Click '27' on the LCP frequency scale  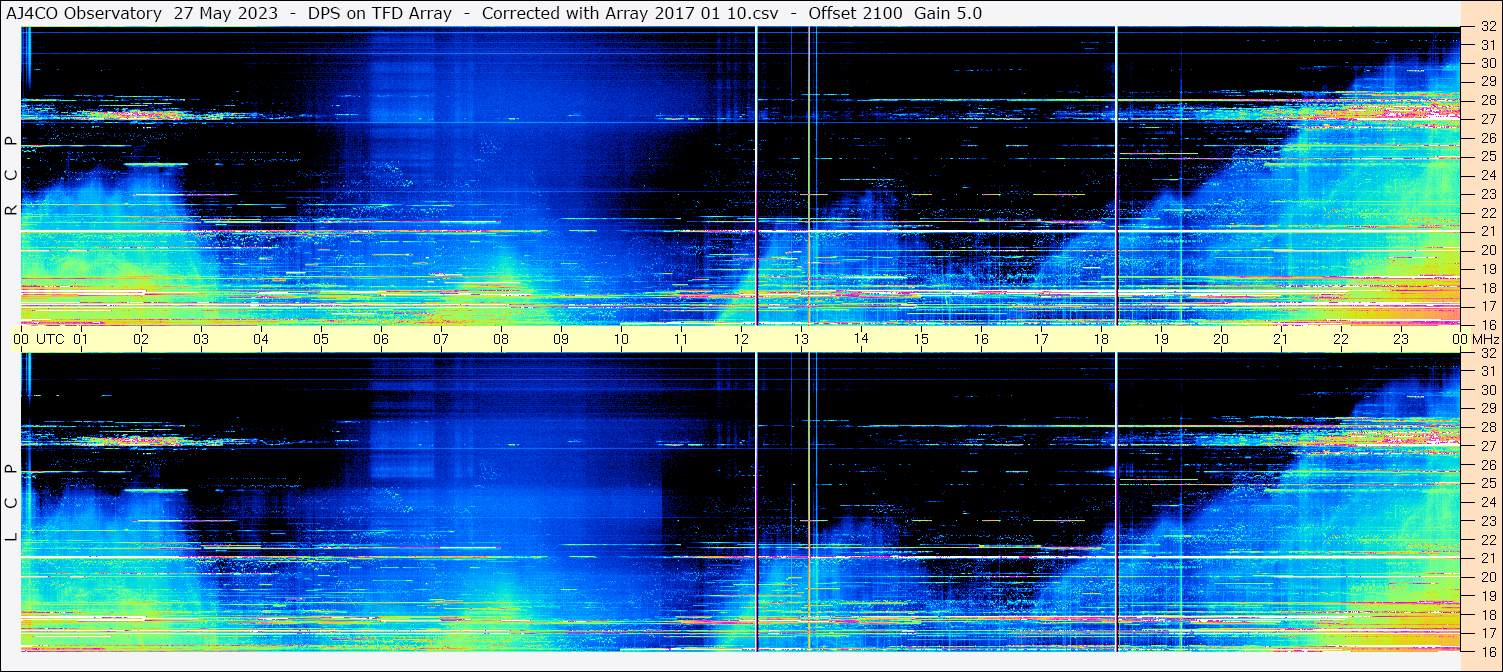pyautogui.click(x=1487, y=446)
